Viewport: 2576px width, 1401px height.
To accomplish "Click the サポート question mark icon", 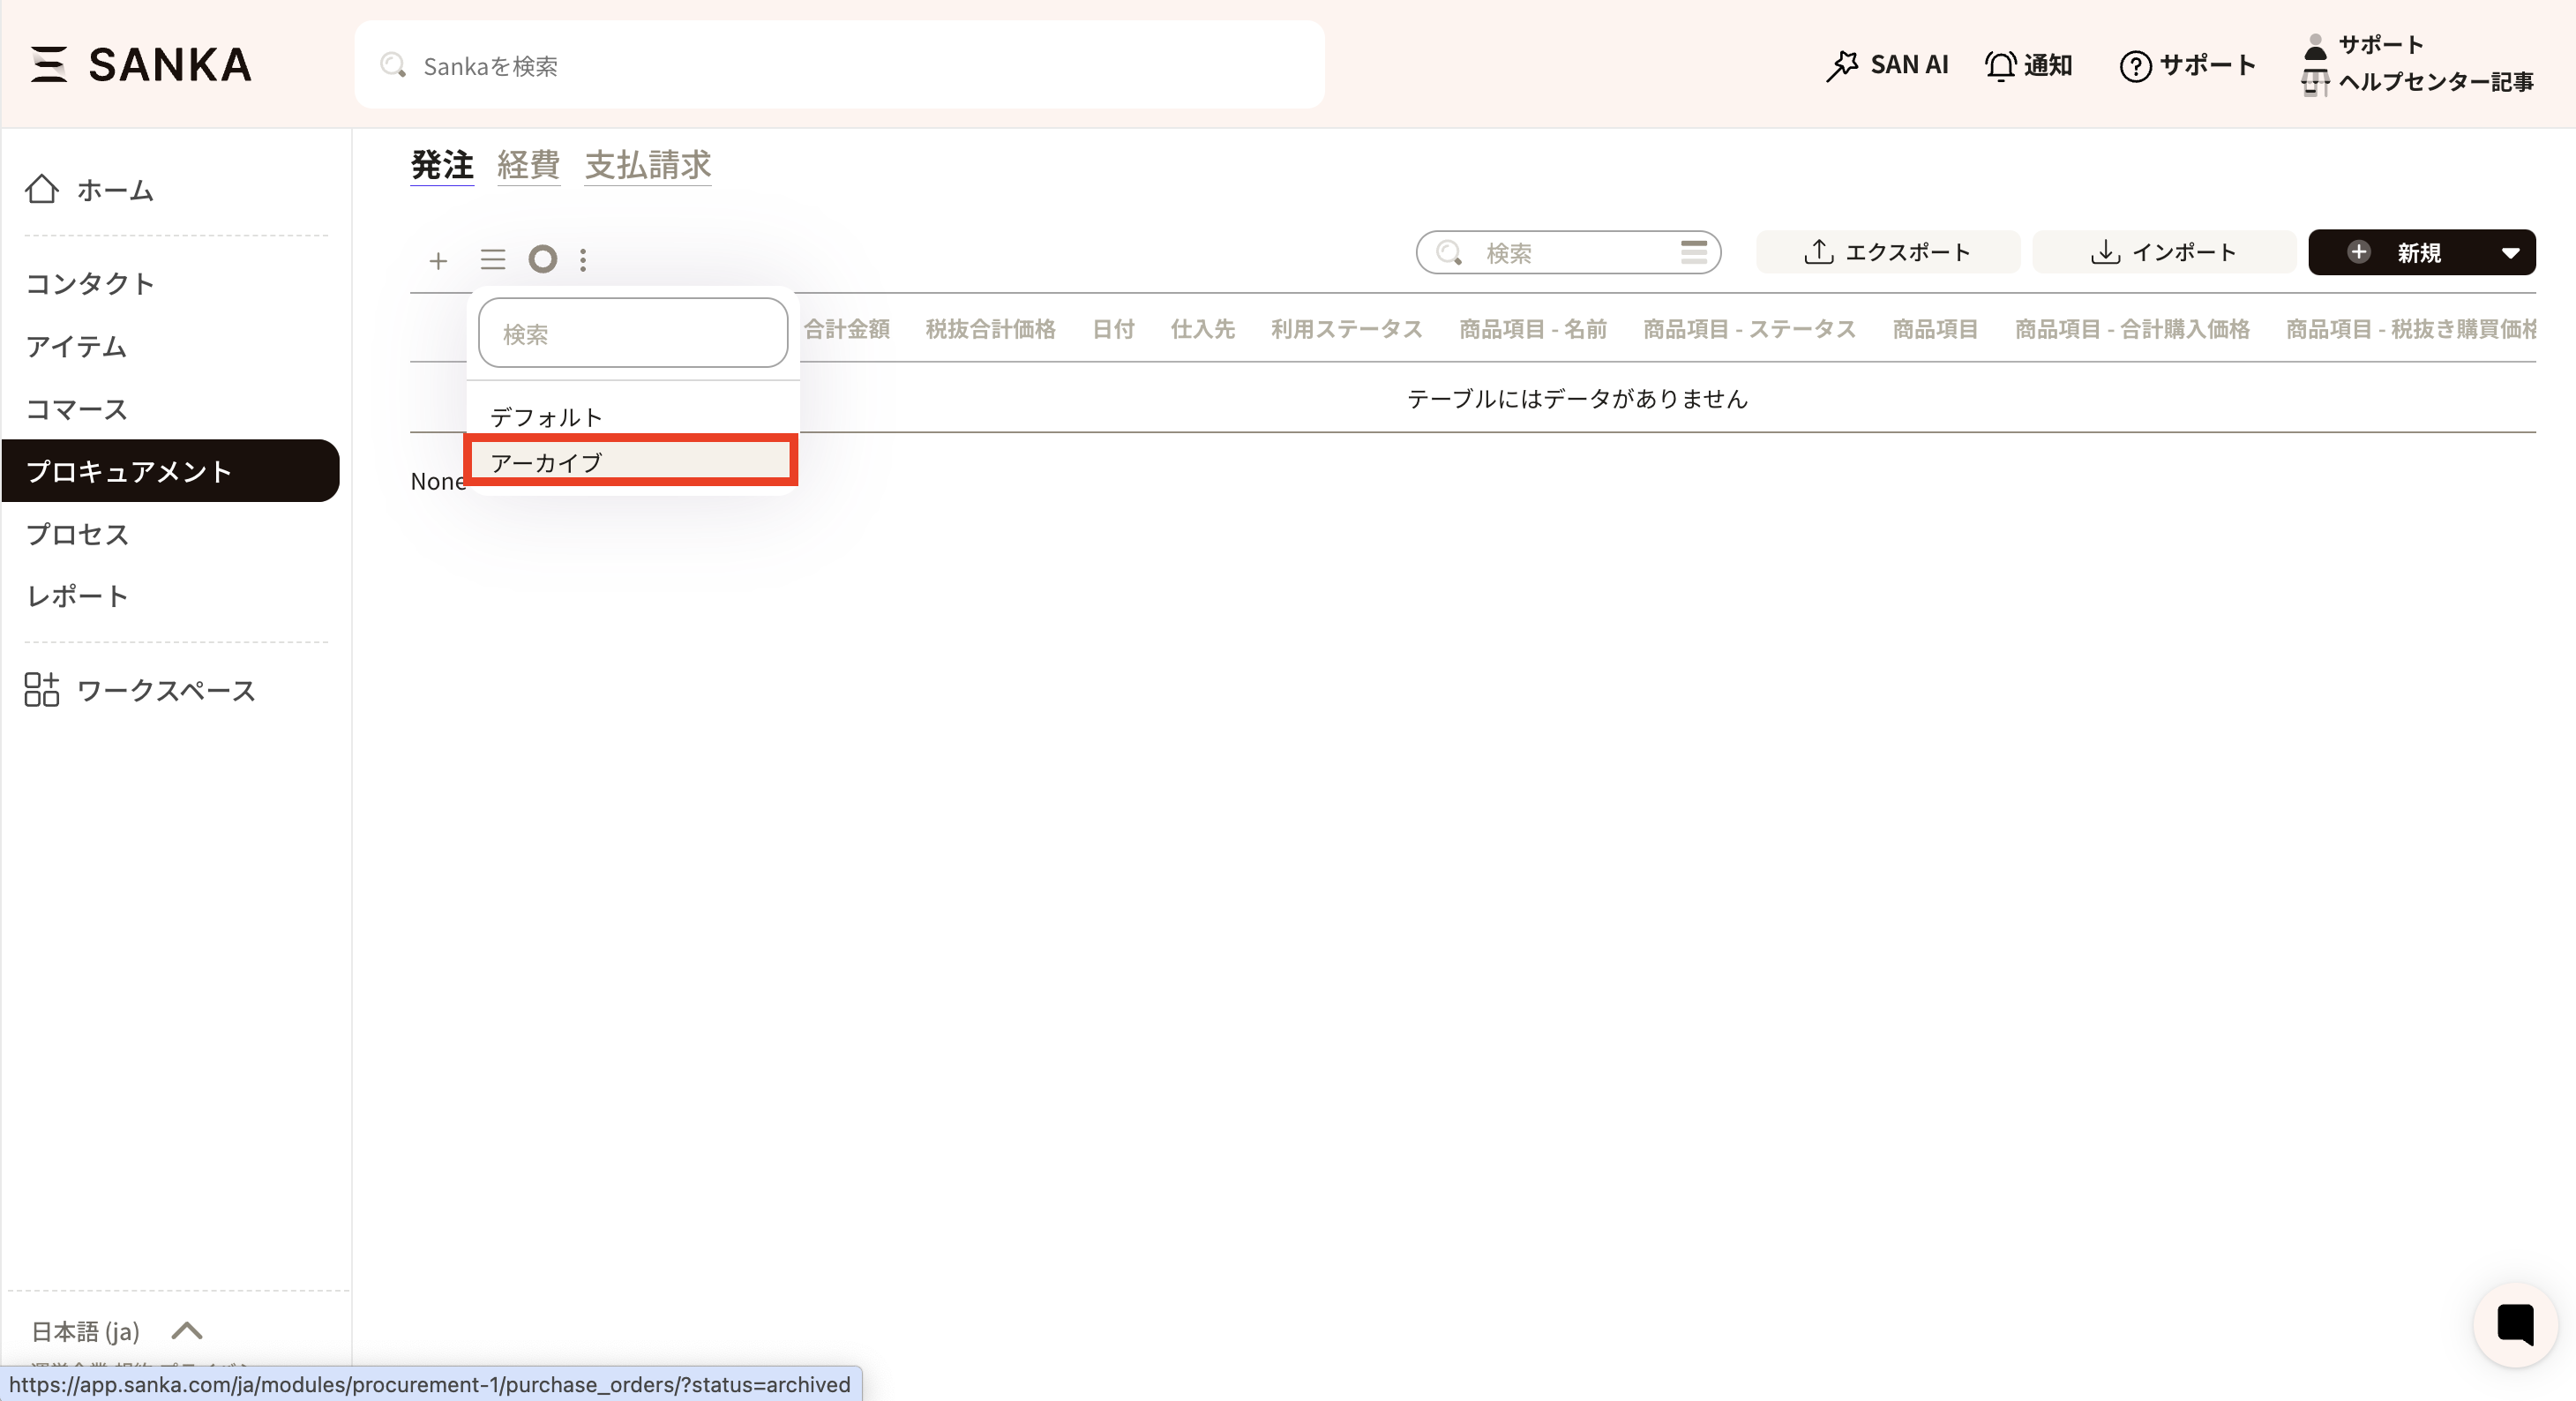I will point(2135,66).
